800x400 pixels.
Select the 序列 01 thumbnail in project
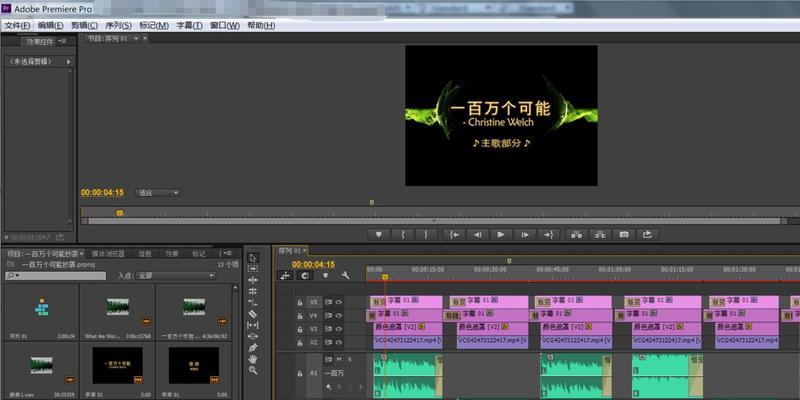[x=42, y=307]
